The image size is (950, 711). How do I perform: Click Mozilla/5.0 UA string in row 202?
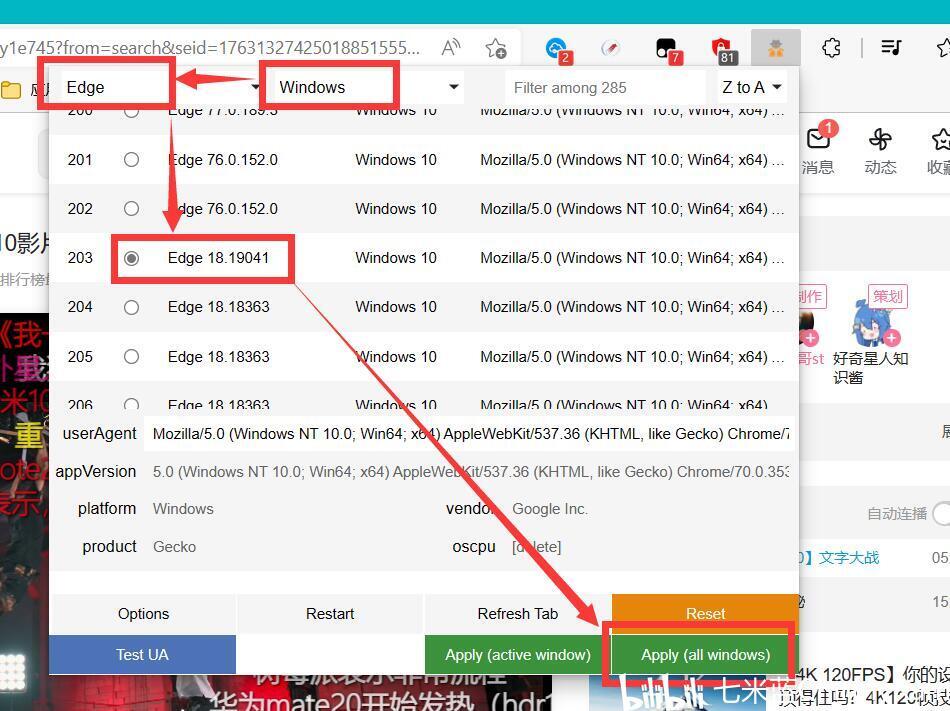[x=632, y=209]
